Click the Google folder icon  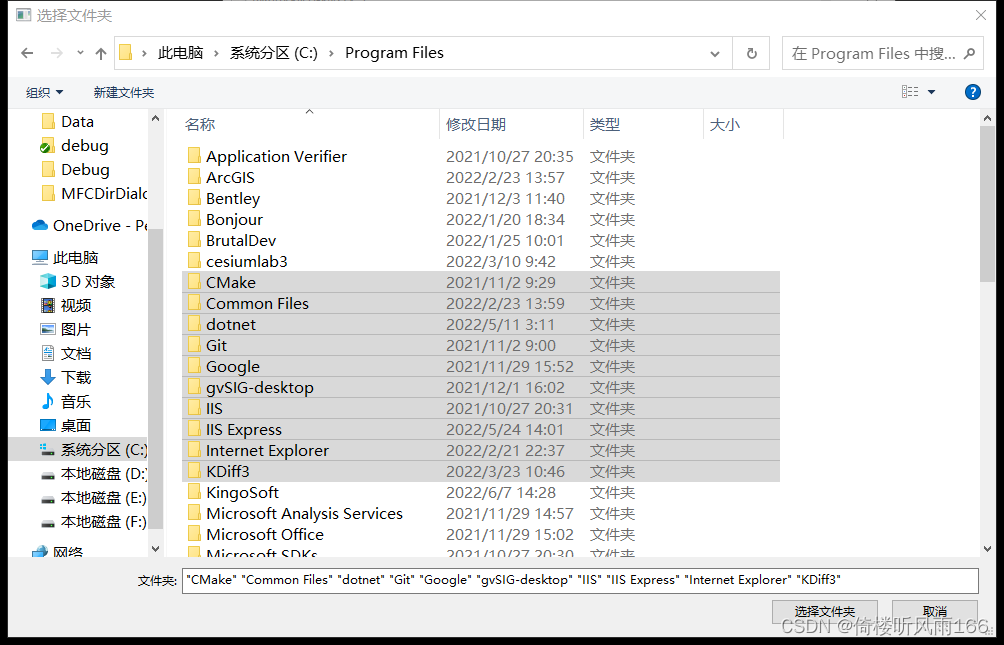(x=194, y=367)
